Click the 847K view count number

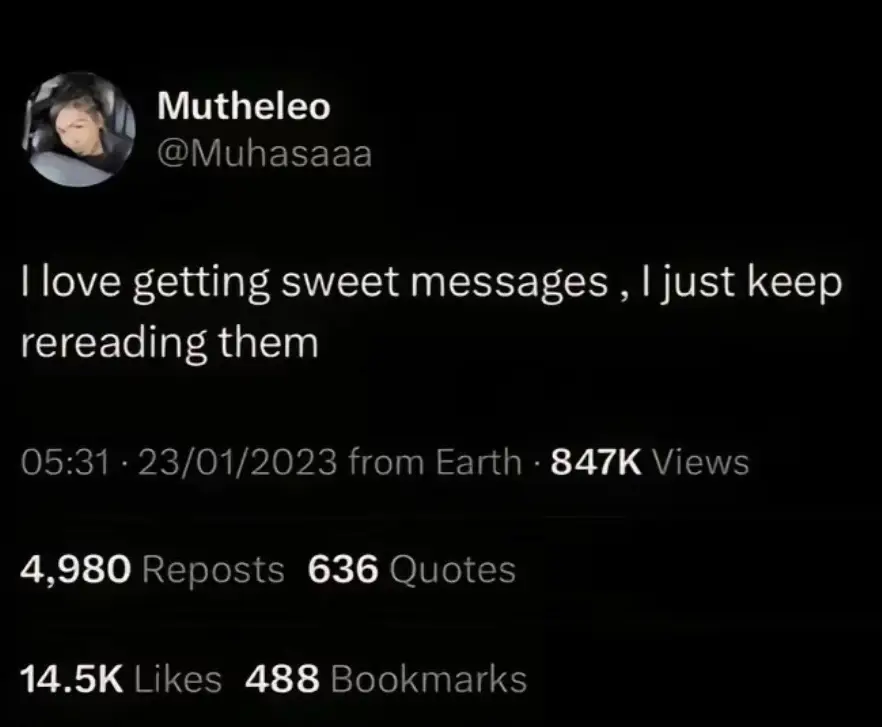[596, 462]
